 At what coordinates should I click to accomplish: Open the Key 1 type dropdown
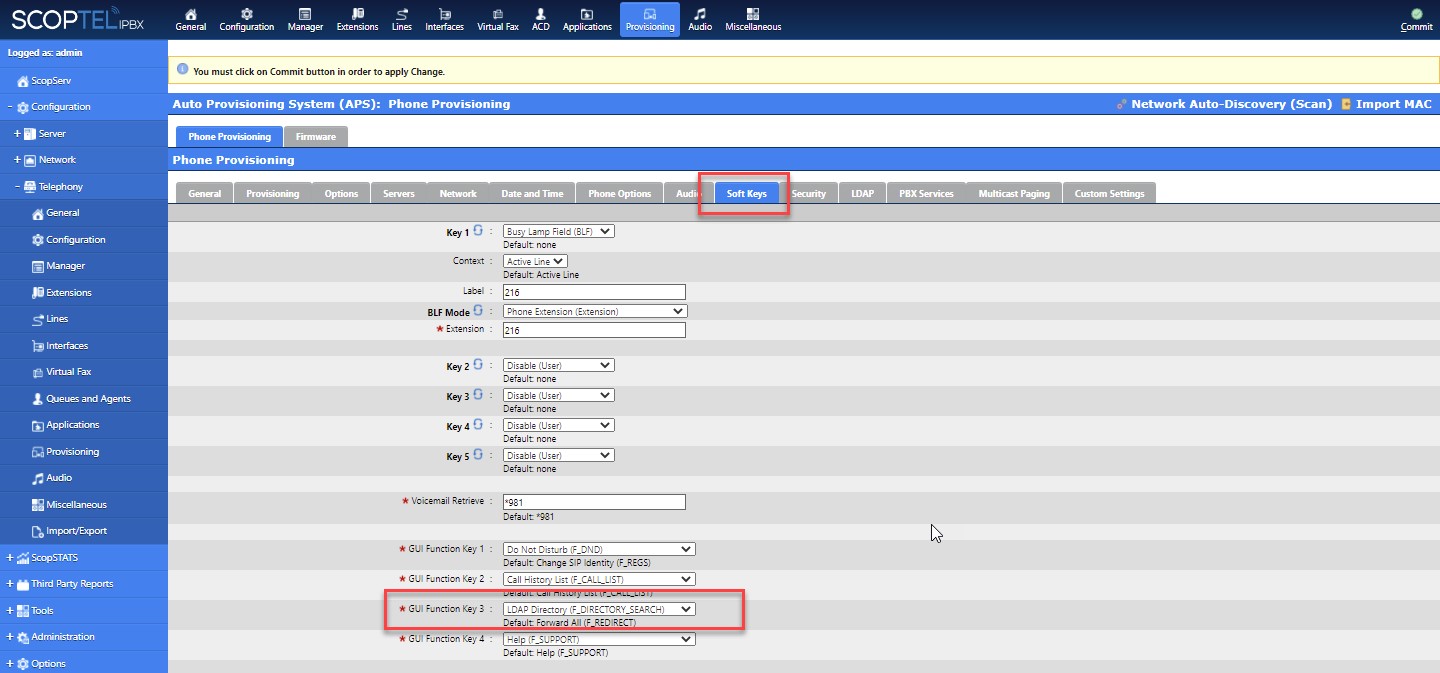(x=559, y=231)
